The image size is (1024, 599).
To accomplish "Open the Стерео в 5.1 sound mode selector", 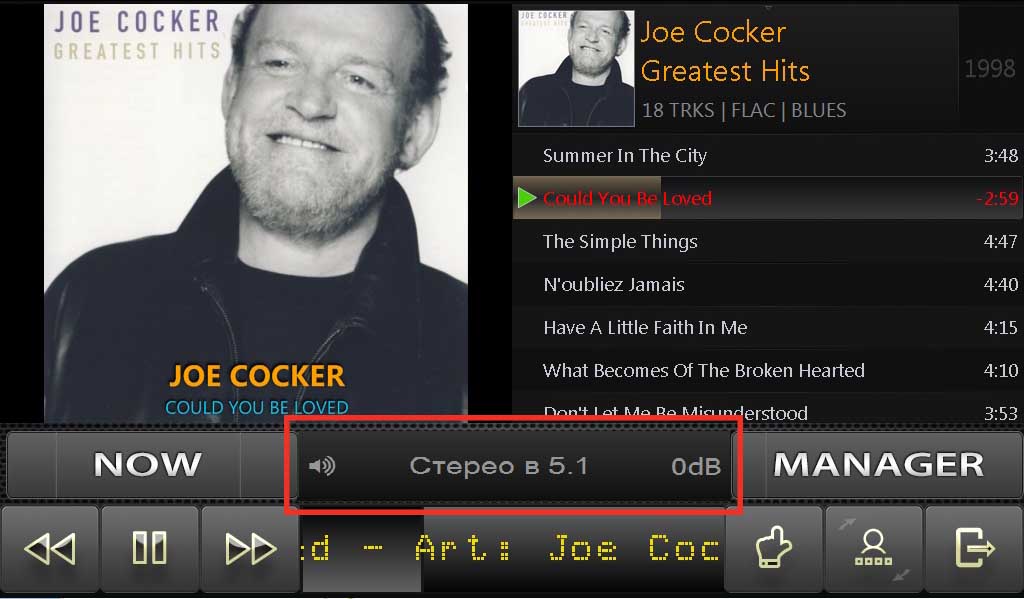I will (499, 466).
